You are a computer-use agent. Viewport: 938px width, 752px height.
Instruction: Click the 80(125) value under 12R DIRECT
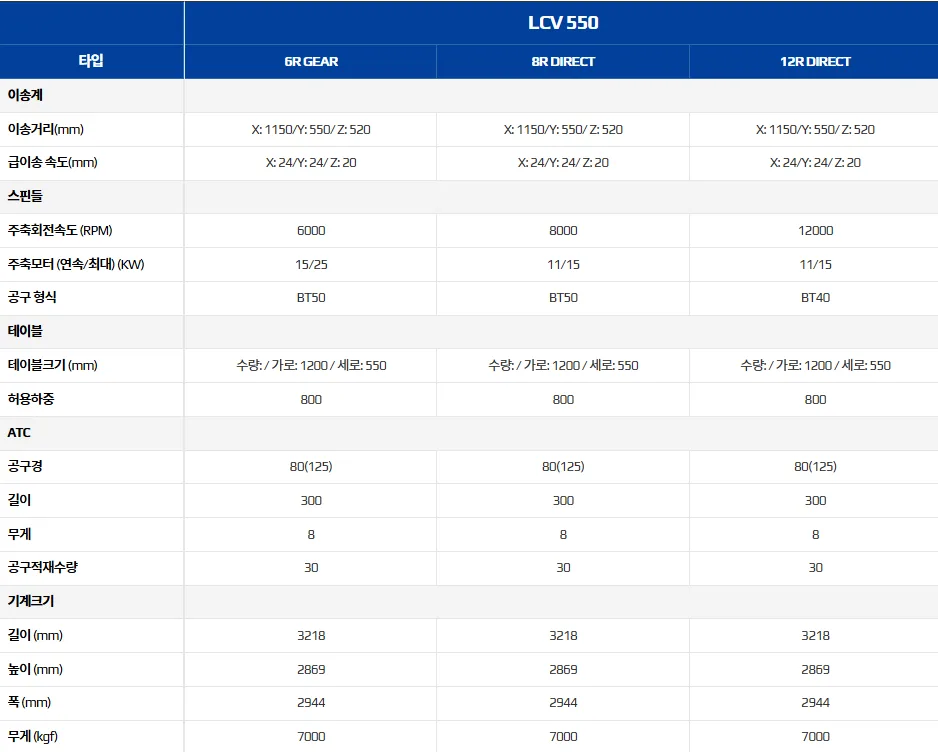click(x=815, y=466)
